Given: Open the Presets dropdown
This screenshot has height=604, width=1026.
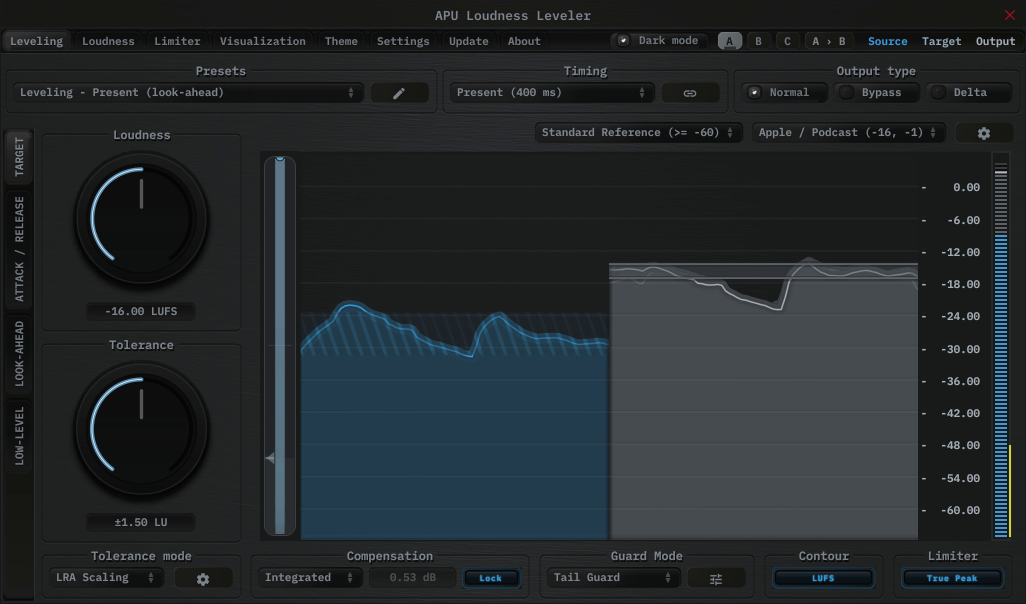Looking at the screenshot, I should coord(188,93).
